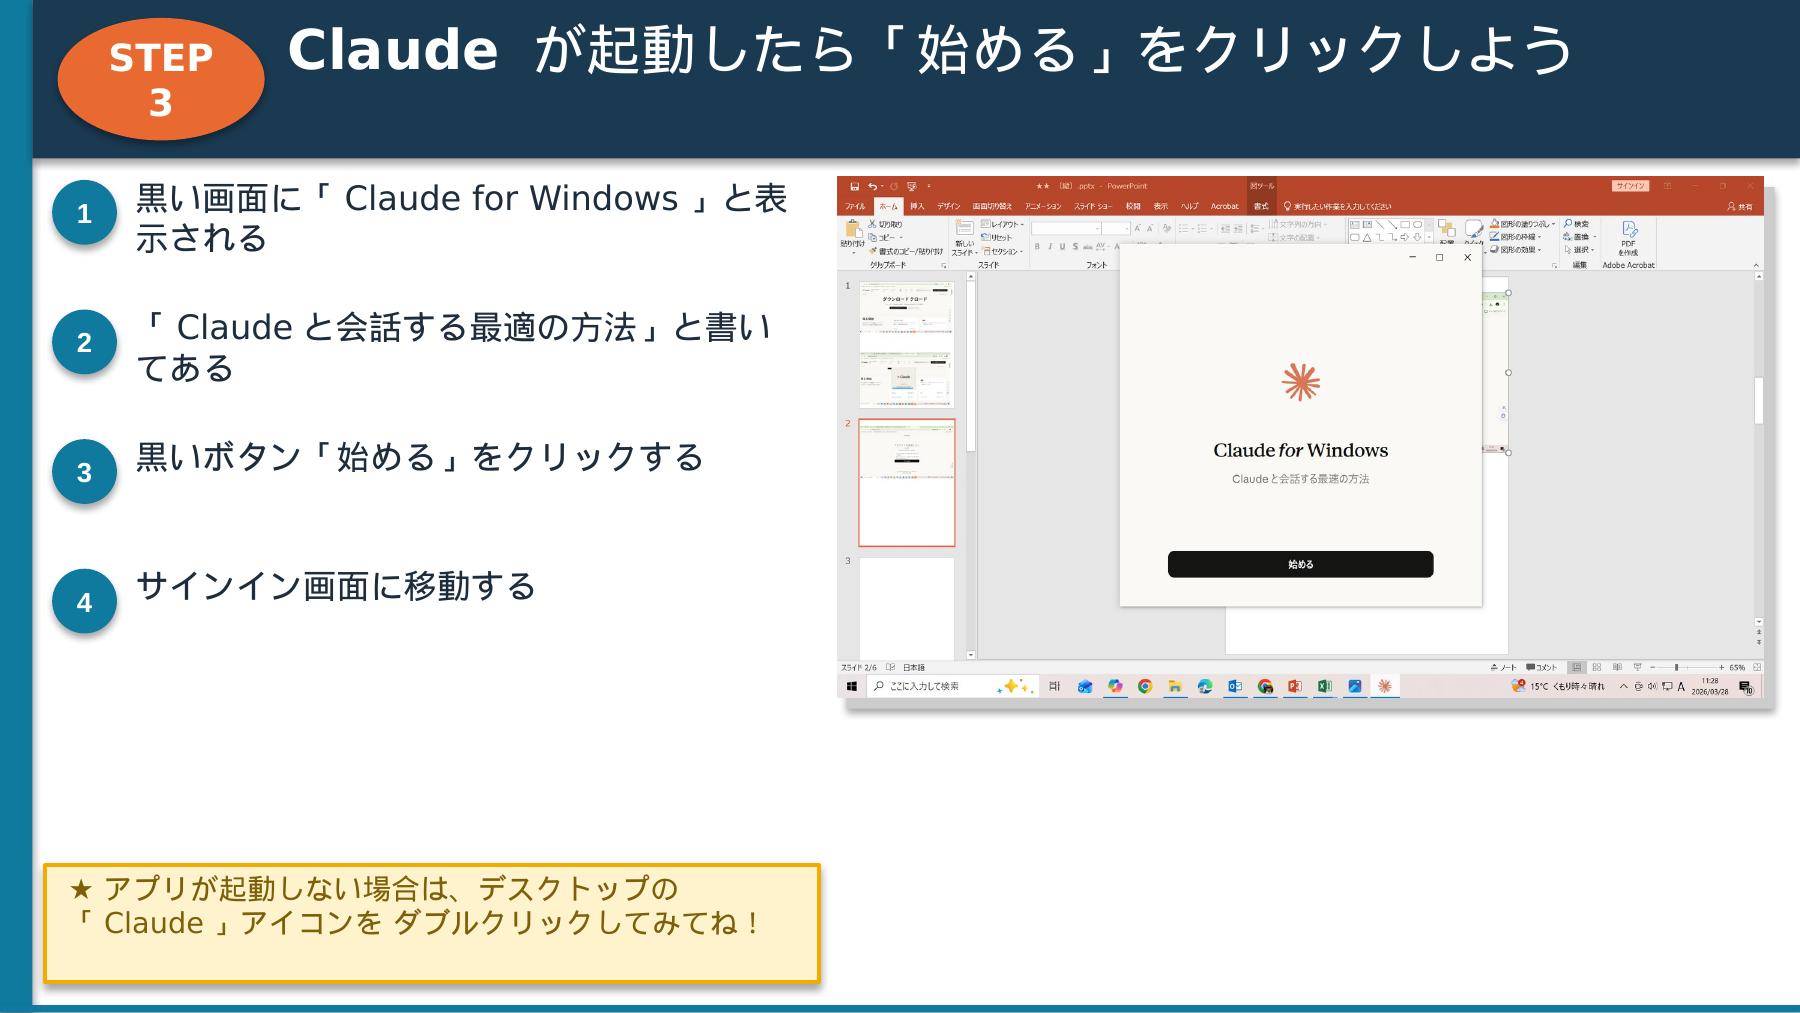The height and width of the screenshot is (1013, 1800).
Task: Select the rectangle shape tool in the ribbon
Action: [1405, 224]
